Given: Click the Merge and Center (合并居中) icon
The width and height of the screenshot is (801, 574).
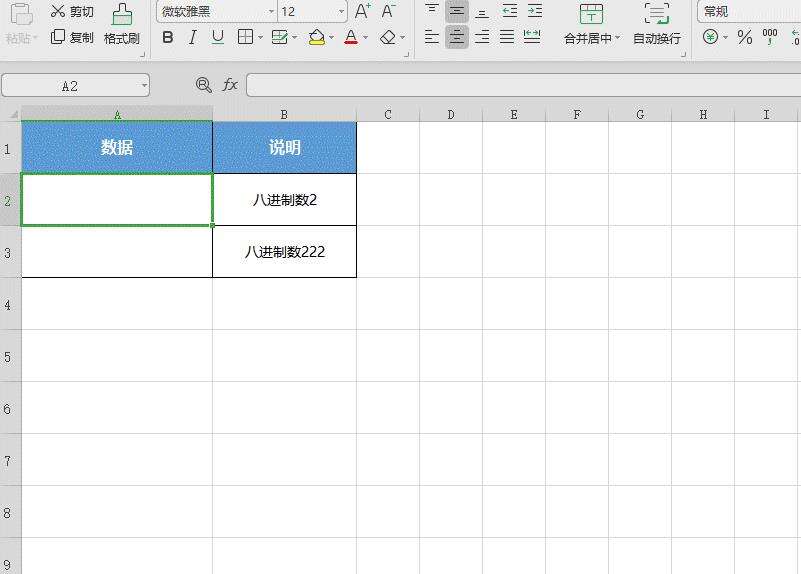Looking at the screenshot, I should 591,14.
